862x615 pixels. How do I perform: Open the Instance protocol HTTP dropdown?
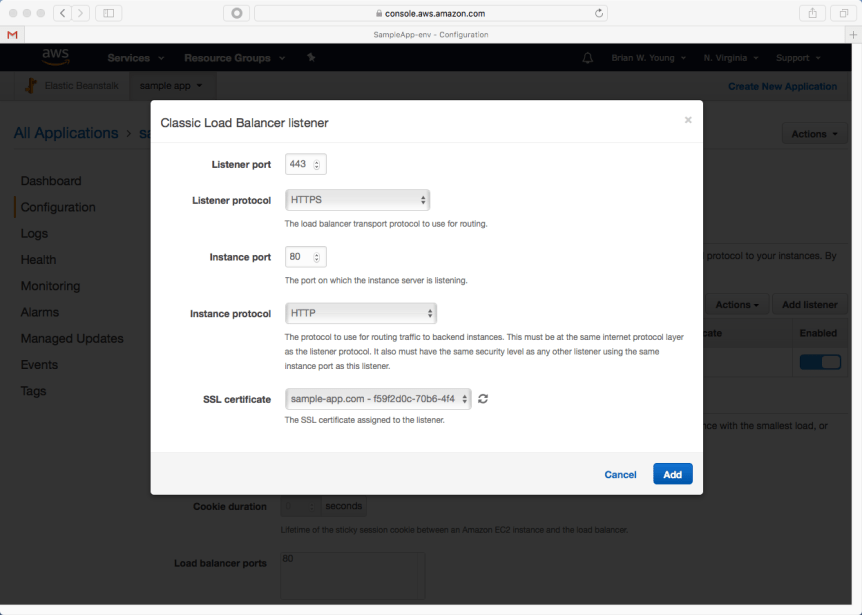pyautogui.click(x=360, y=314)
